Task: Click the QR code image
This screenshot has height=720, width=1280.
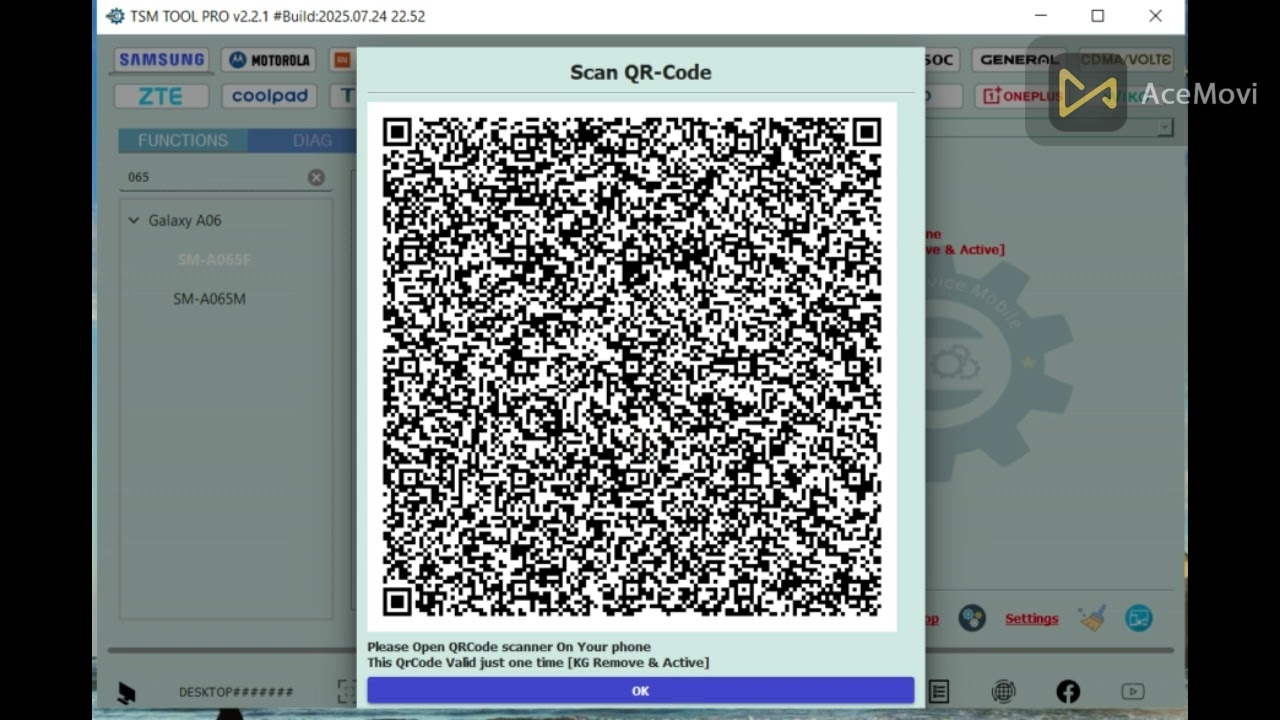Action: coord(632,366)
